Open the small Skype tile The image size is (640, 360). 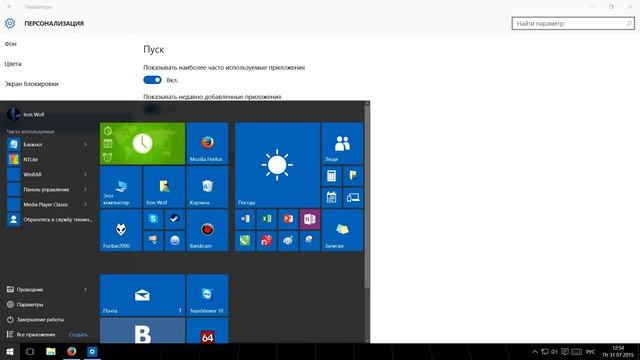tap(153, 219)
